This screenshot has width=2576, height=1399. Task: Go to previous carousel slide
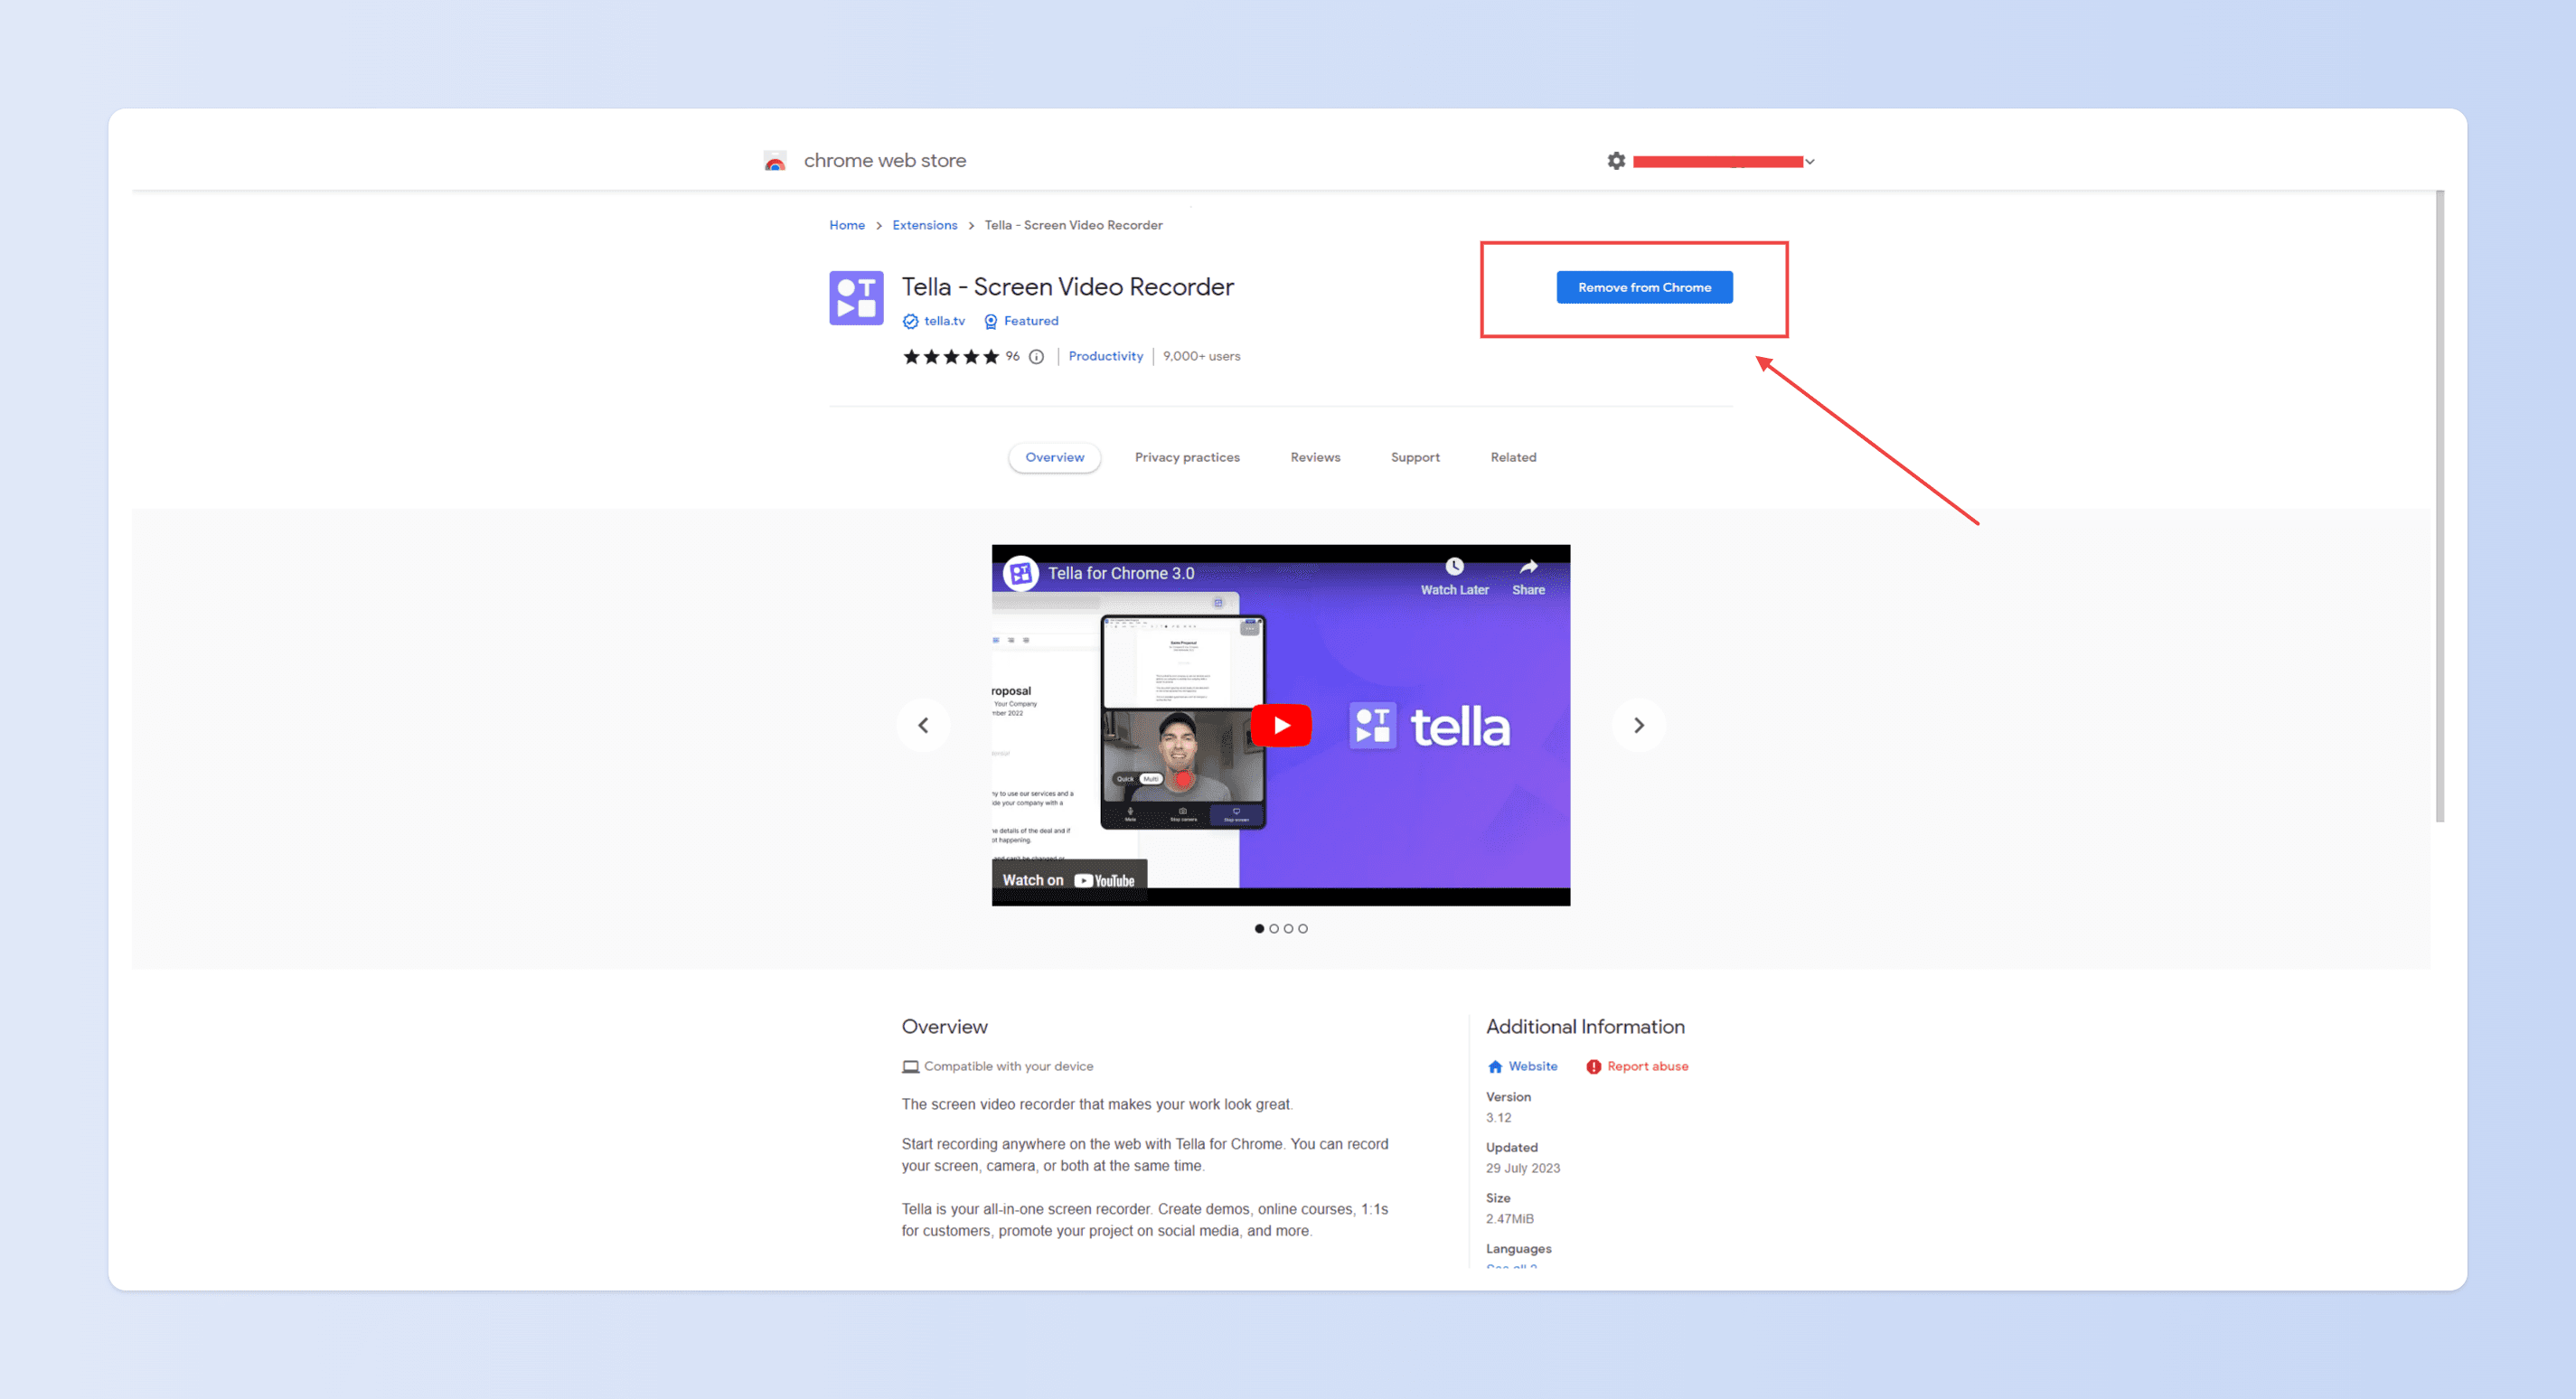[923, 725]
